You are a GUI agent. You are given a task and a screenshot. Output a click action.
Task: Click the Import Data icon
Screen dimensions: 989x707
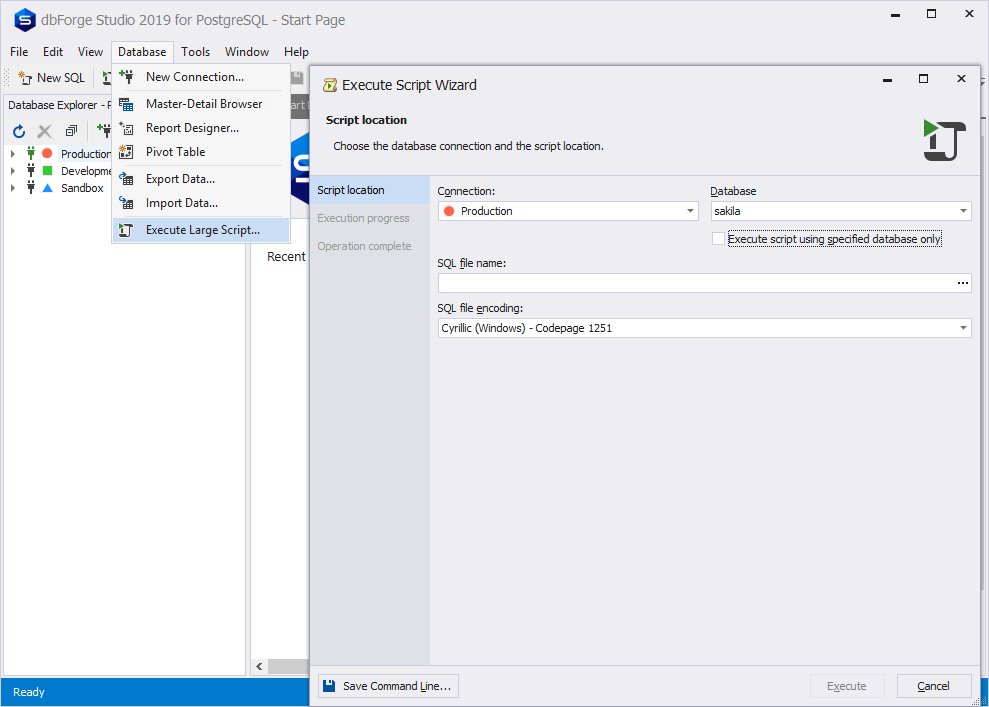point(126,203)
